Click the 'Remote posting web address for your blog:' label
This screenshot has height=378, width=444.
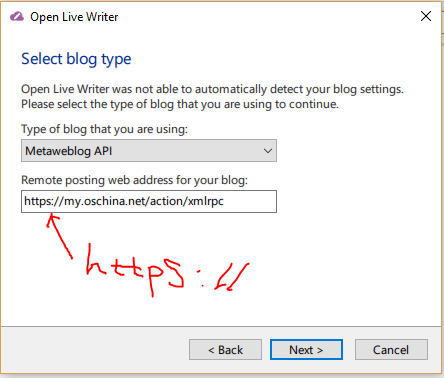point(134,180)
